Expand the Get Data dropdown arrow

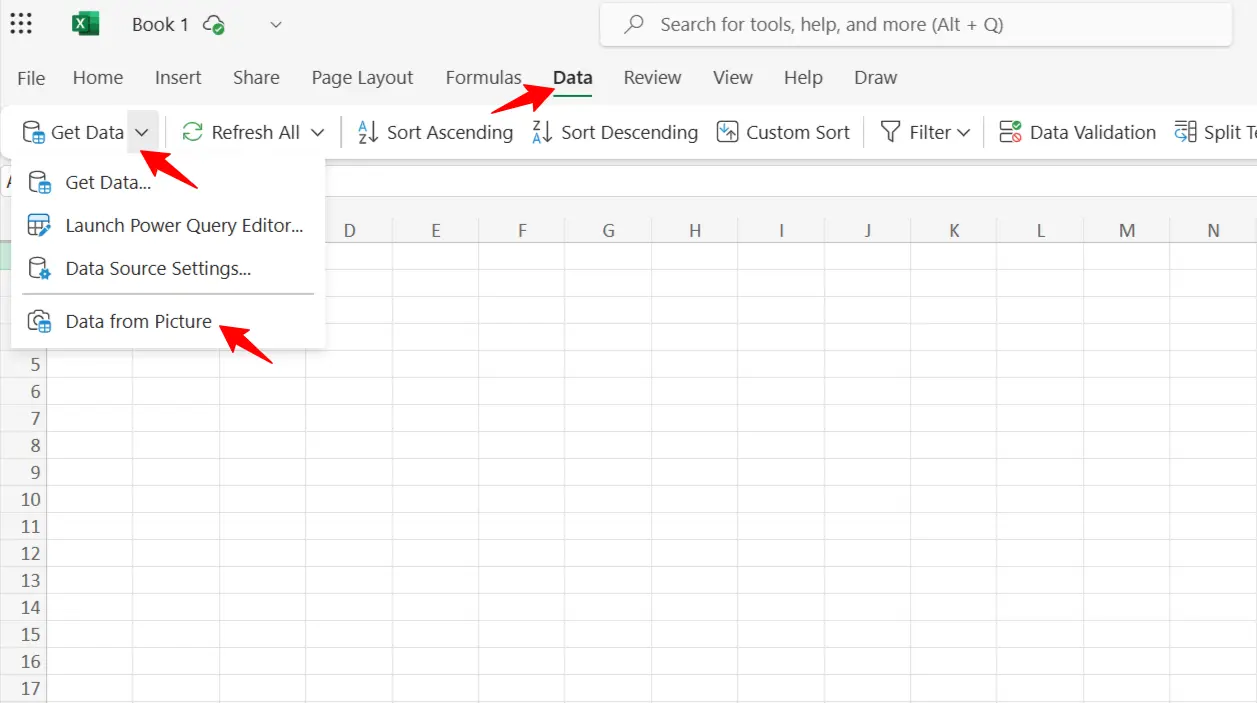pos(142,132)
